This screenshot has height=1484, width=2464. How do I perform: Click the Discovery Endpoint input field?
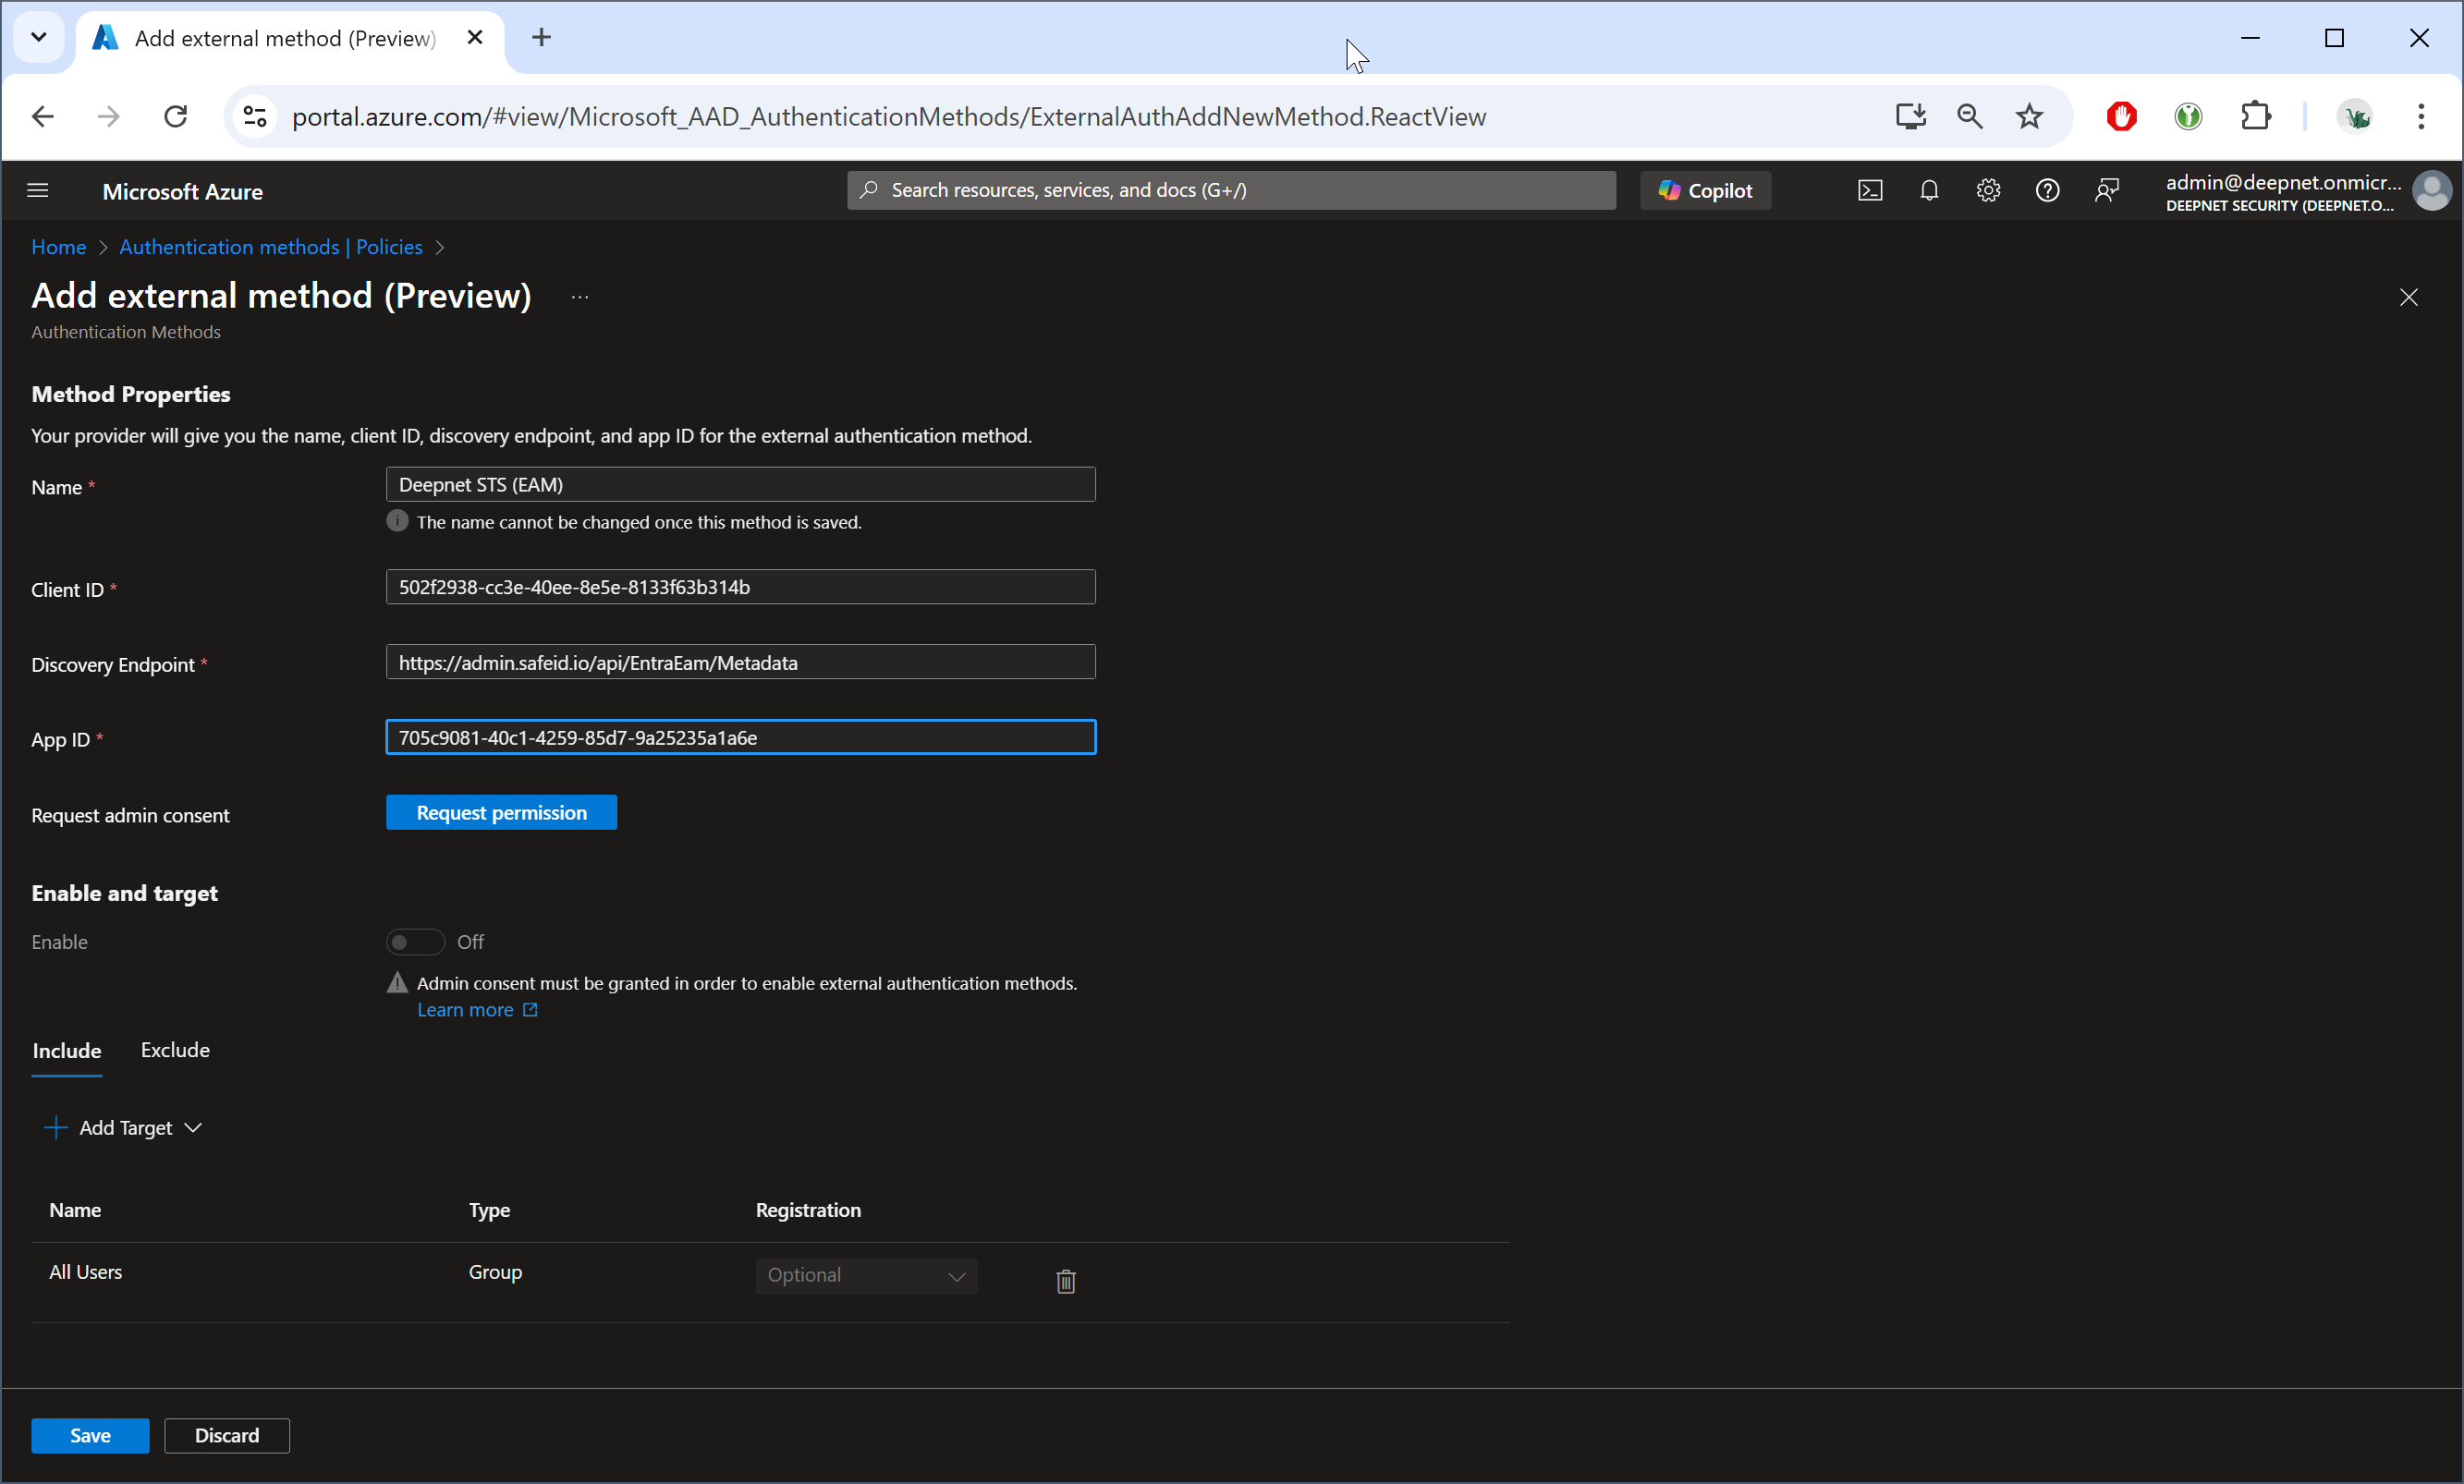tap(740, 662)
